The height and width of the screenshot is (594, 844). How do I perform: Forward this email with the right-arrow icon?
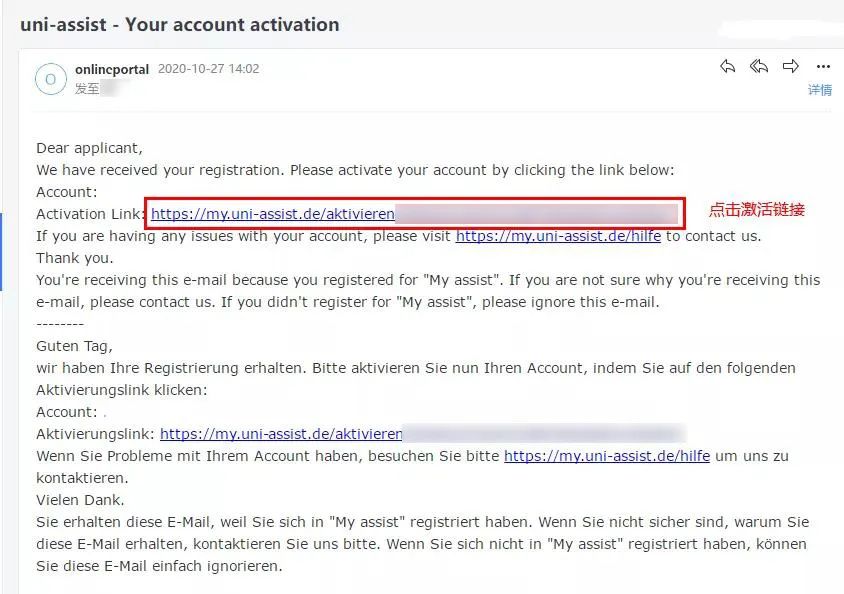pyautogui.click(x=791, y=67)
